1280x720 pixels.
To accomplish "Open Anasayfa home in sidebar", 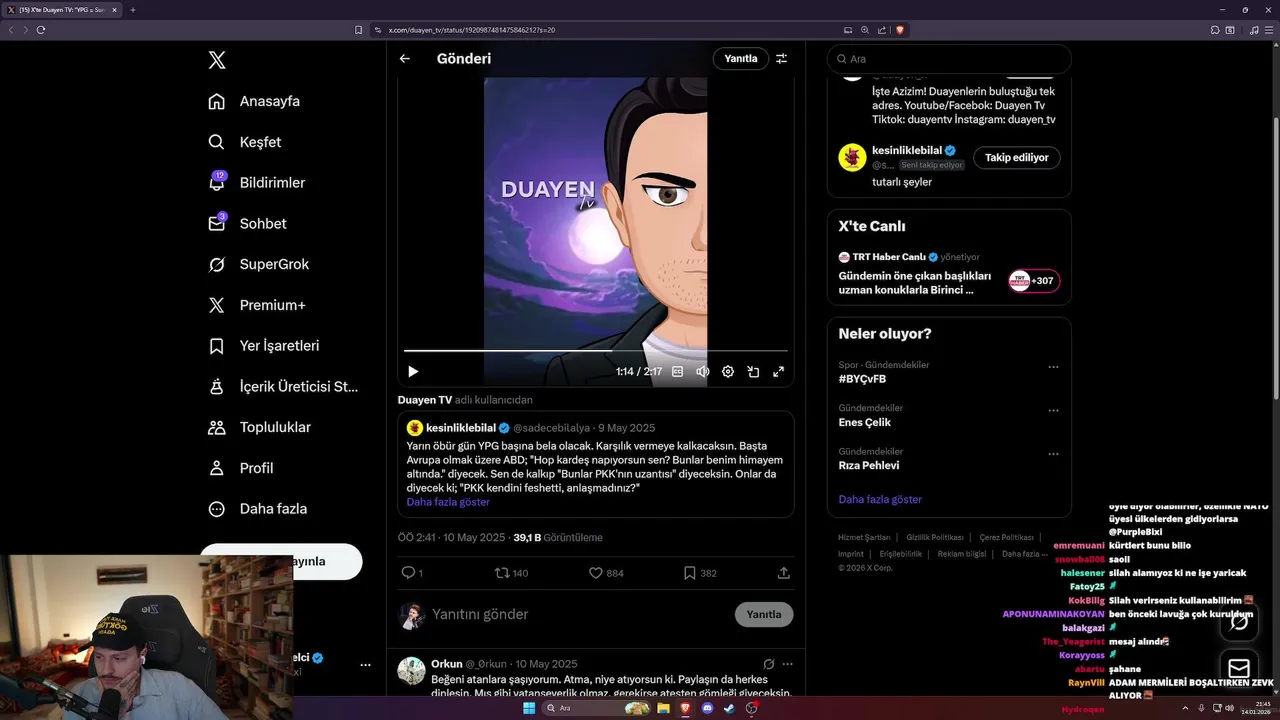I will (254, 101).
